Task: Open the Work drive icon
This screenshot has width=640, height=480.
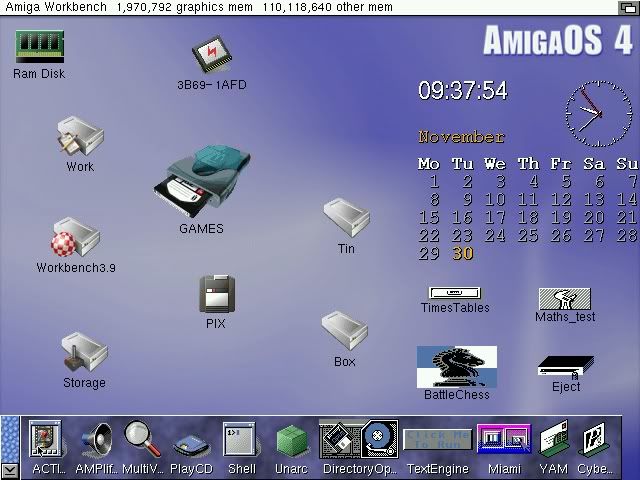Action: click(x=80, y=136)
